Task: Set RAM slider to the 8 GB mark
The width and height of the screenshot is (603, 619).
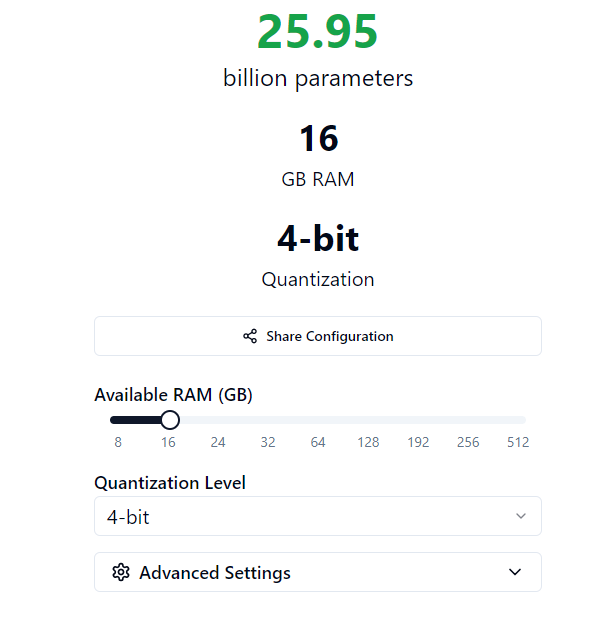Action: 118,420
